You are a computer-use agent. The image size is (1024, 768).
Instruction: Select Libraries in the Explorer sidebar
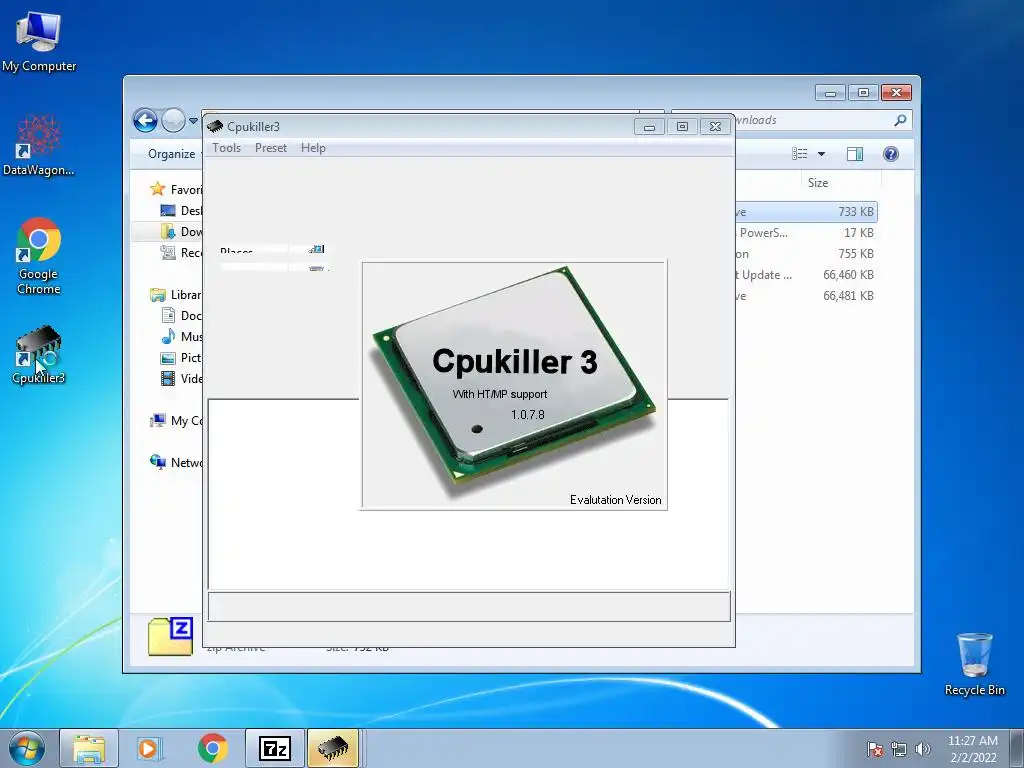pyautogui.click(x=176, y=295)
